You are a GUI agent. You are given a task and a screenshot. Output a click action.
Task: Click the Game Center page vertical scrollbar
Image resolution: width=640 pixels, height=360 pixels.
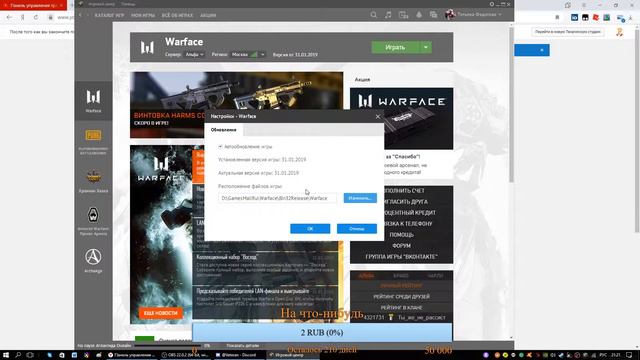tap(511, 104)
